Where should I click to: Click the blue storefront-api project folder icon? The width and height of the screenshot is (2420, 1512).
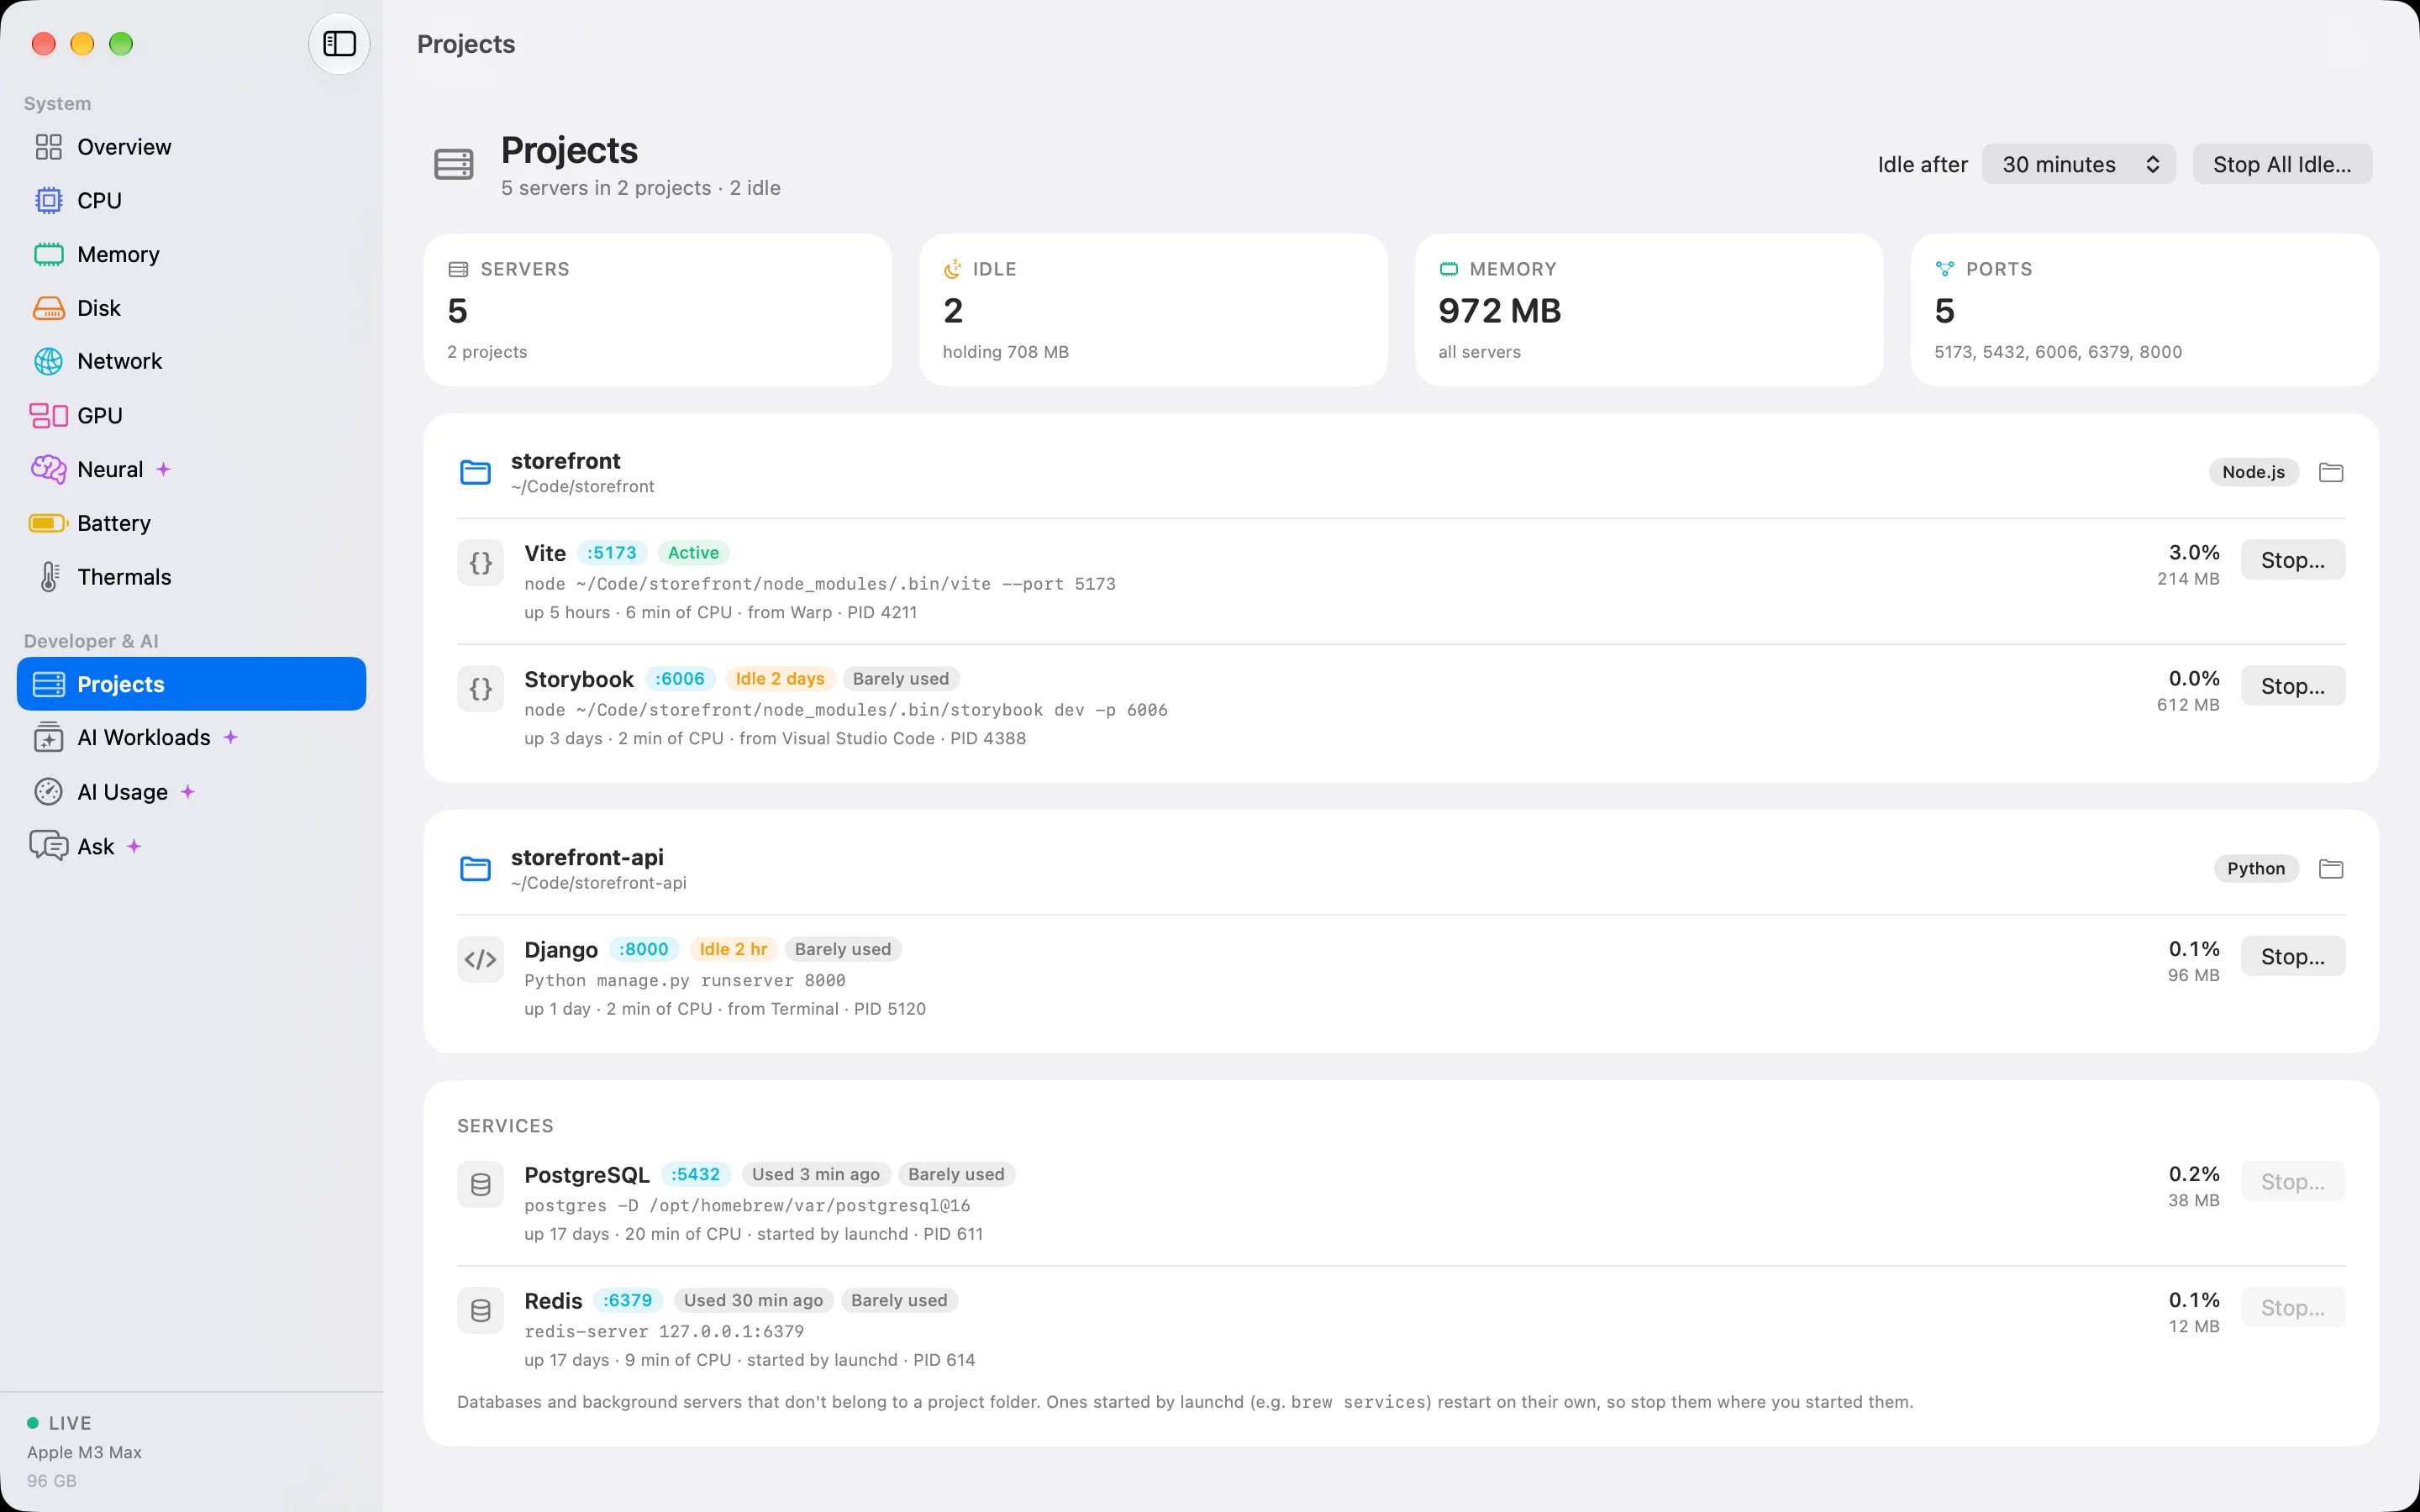tap(475, 868)
